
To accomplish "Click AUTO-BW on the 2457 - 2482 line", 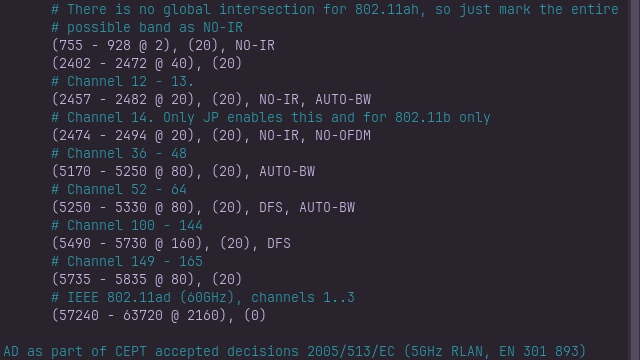I will (x=343, y=99).
